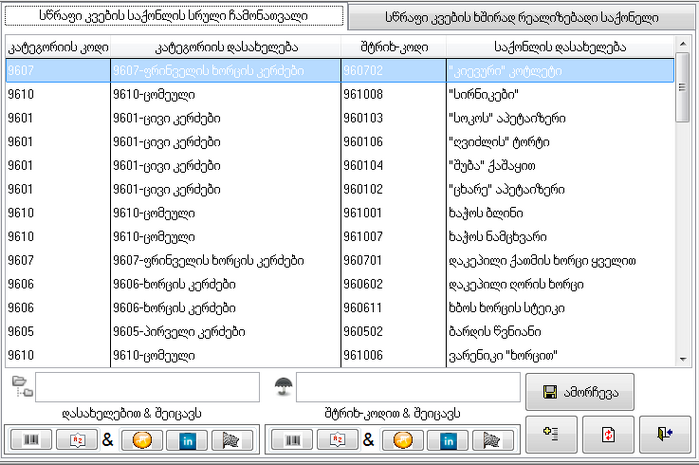
Task: Click the A-Z sort icon under the barcode filter
Action: 337,441
